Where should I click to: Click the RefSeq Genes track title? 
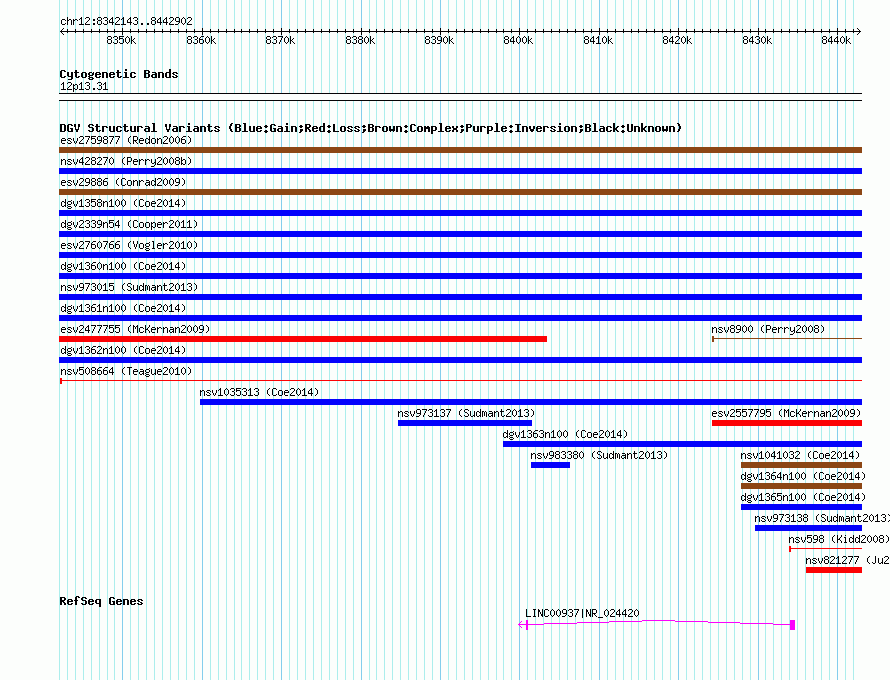tap(101, 601)
